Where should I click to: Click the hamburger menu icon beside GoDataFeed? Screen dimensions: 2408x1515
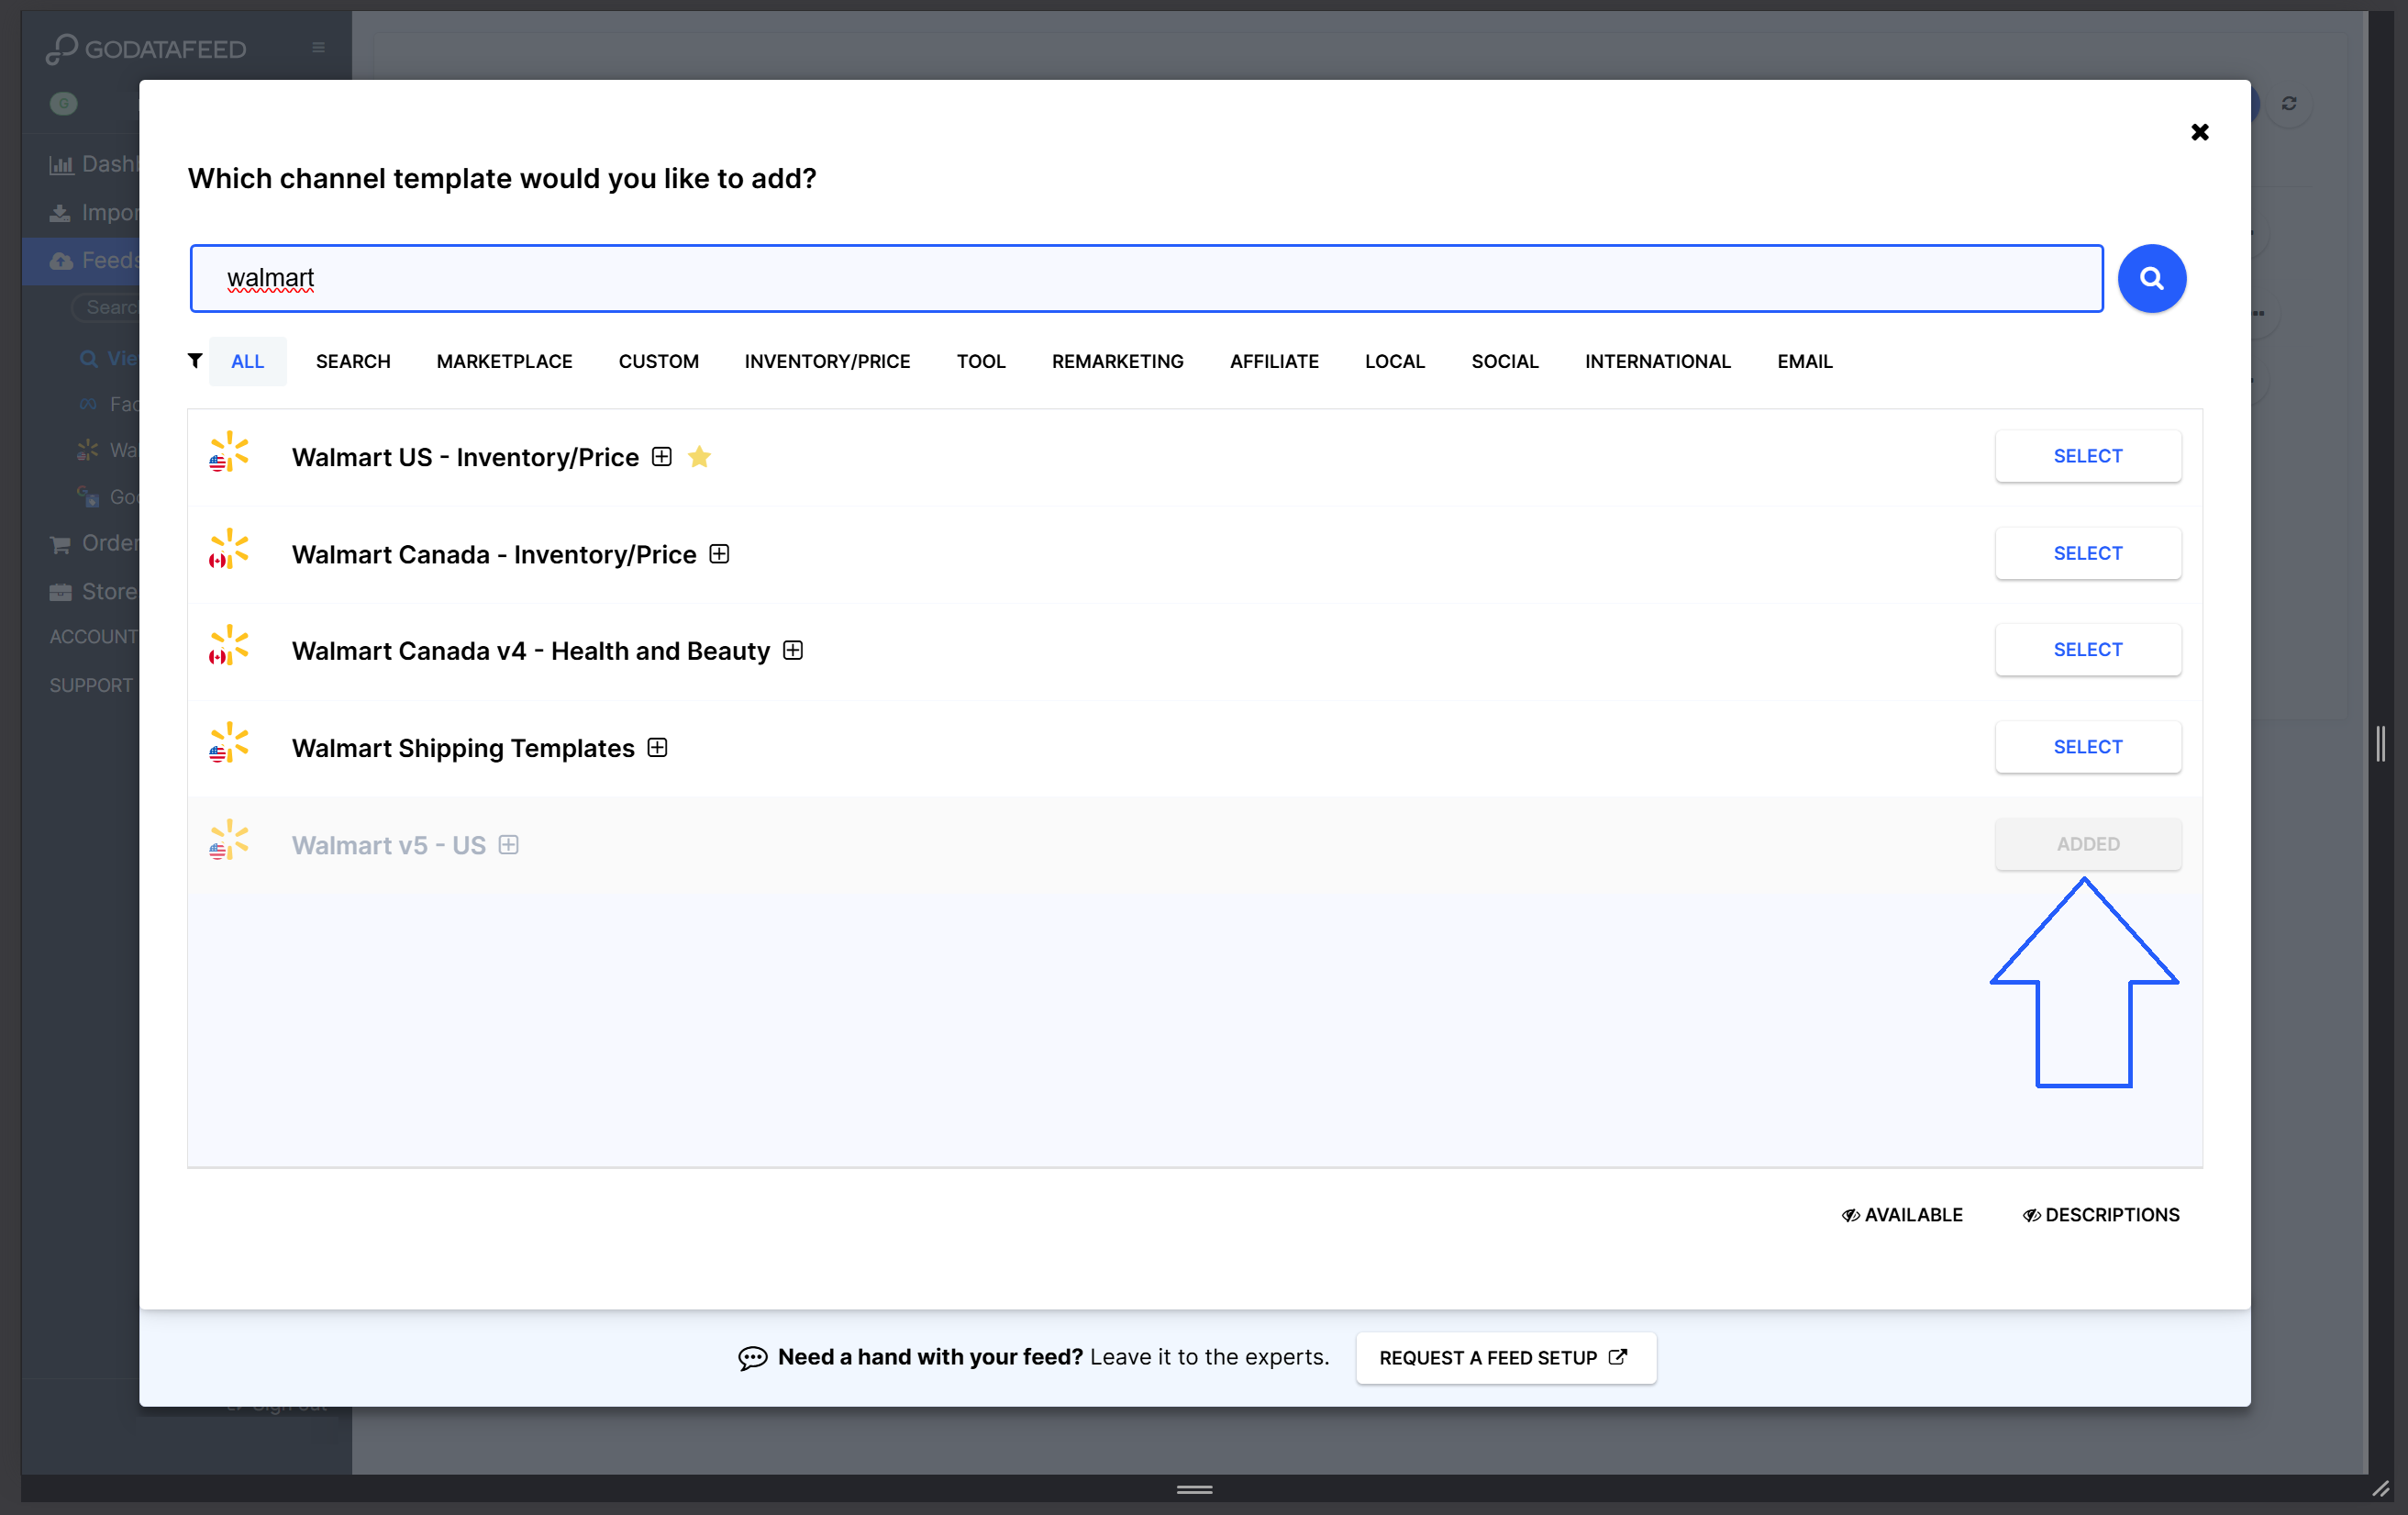pyautogui.click(x=318, y=48)
